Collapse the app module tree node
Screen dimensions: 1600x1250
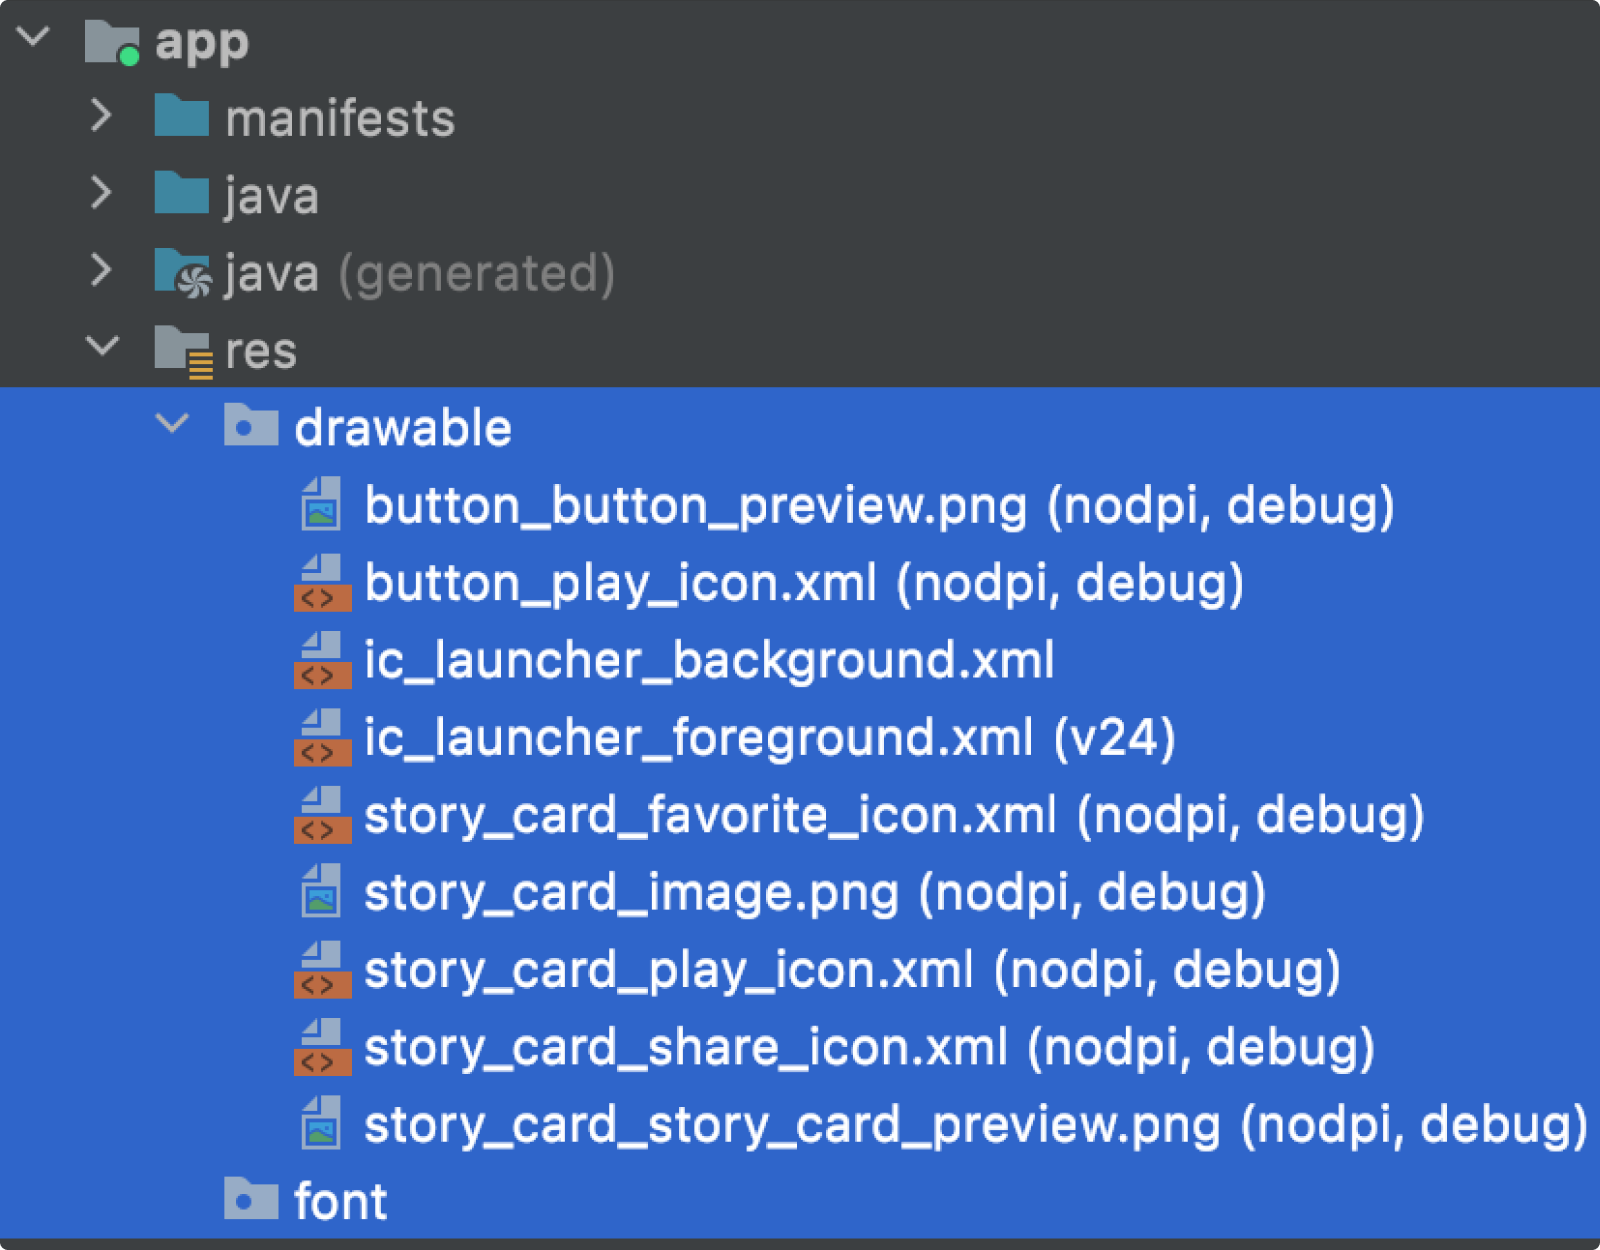(x=33, y=37)
